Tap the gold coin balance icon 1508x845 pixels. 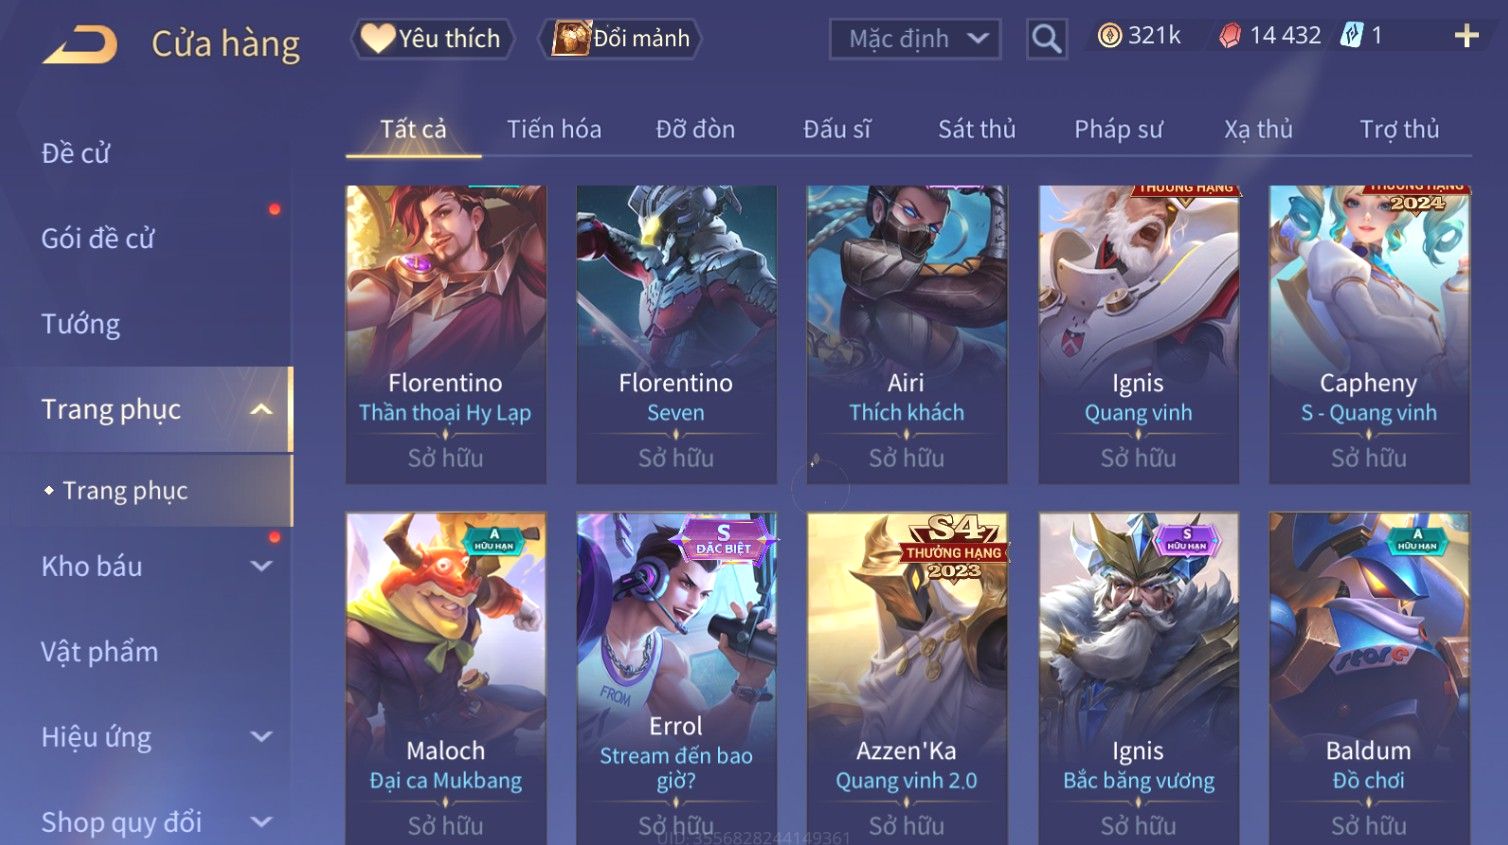click(x=1109, y=36)
